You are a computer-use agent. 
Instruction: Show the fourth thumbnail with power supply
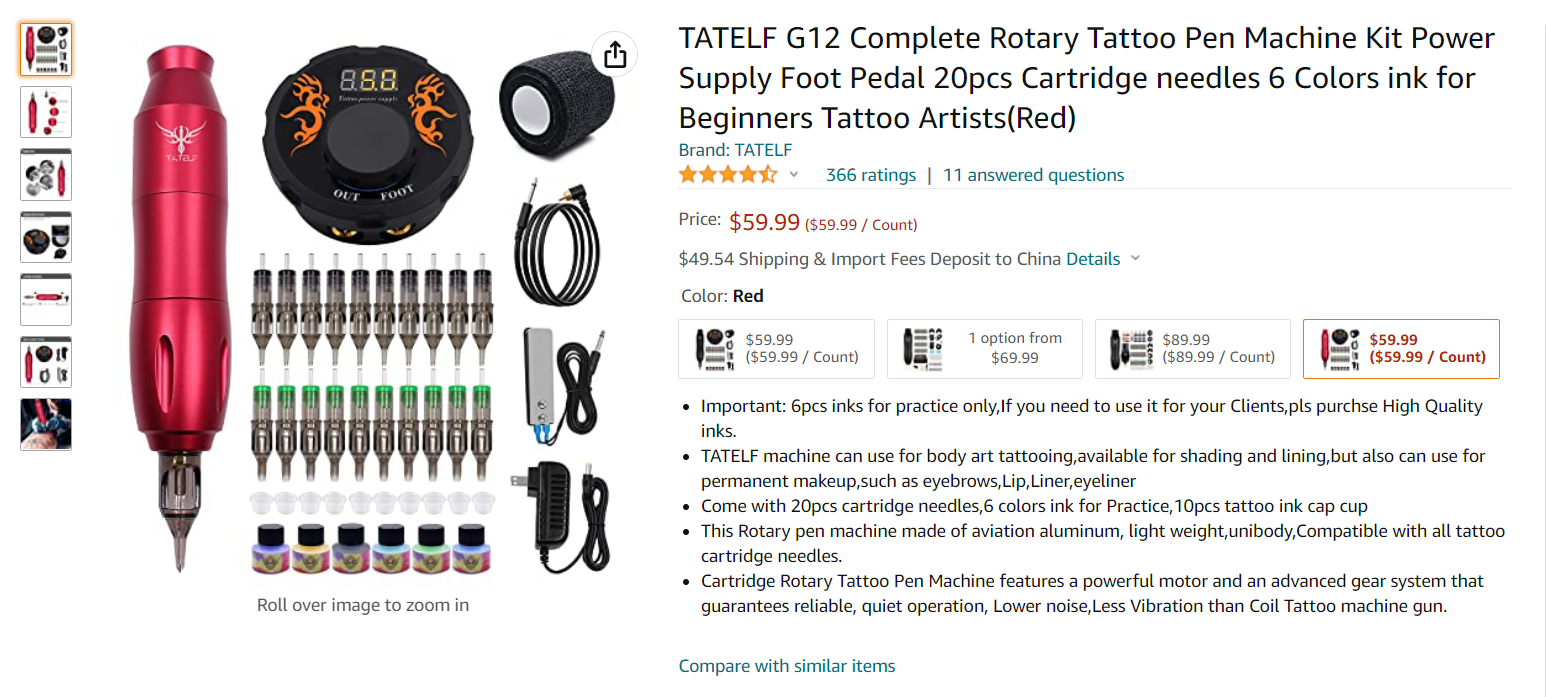click(46, 237)
